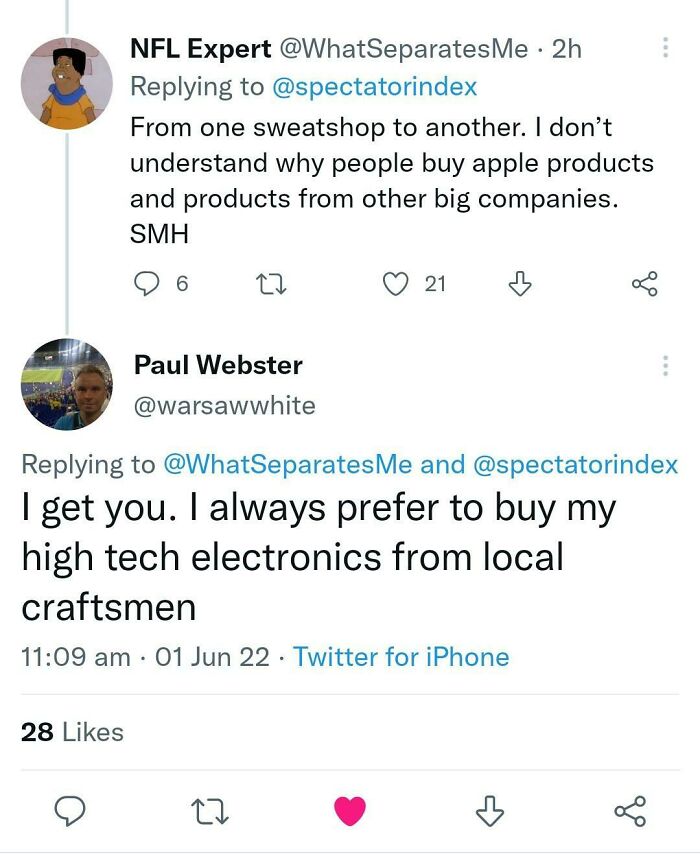Reply to Paul Webster's tweet

pos(66,811)
